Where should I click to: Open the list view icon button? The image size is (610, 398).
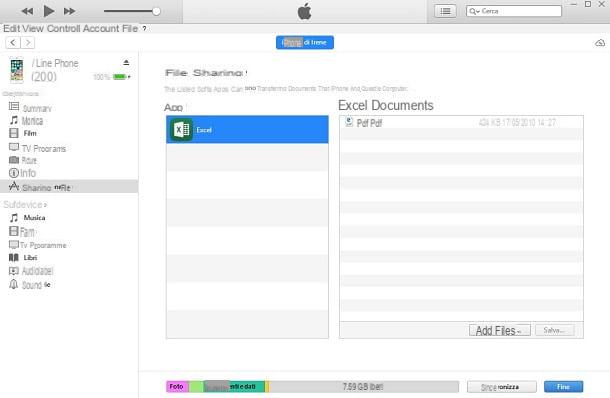click(x=445, y=11)
